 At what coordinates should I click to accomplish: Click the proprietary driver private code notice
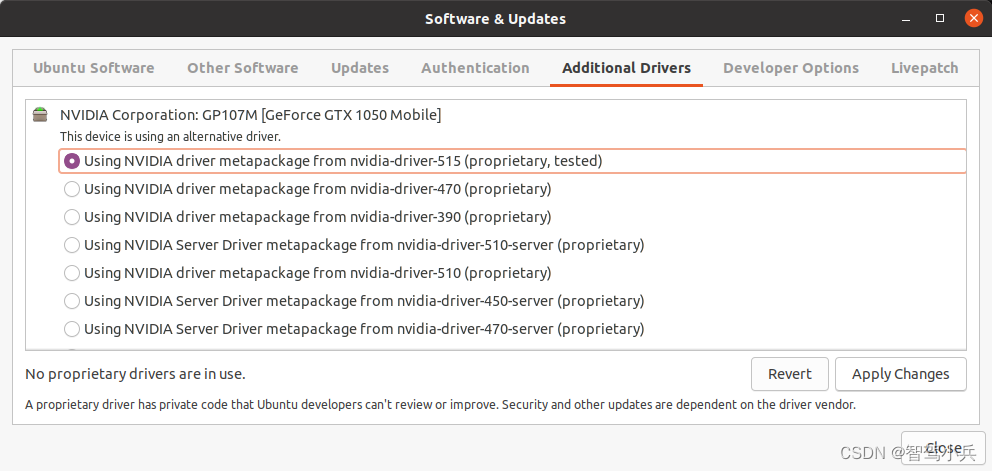[440, 405]
